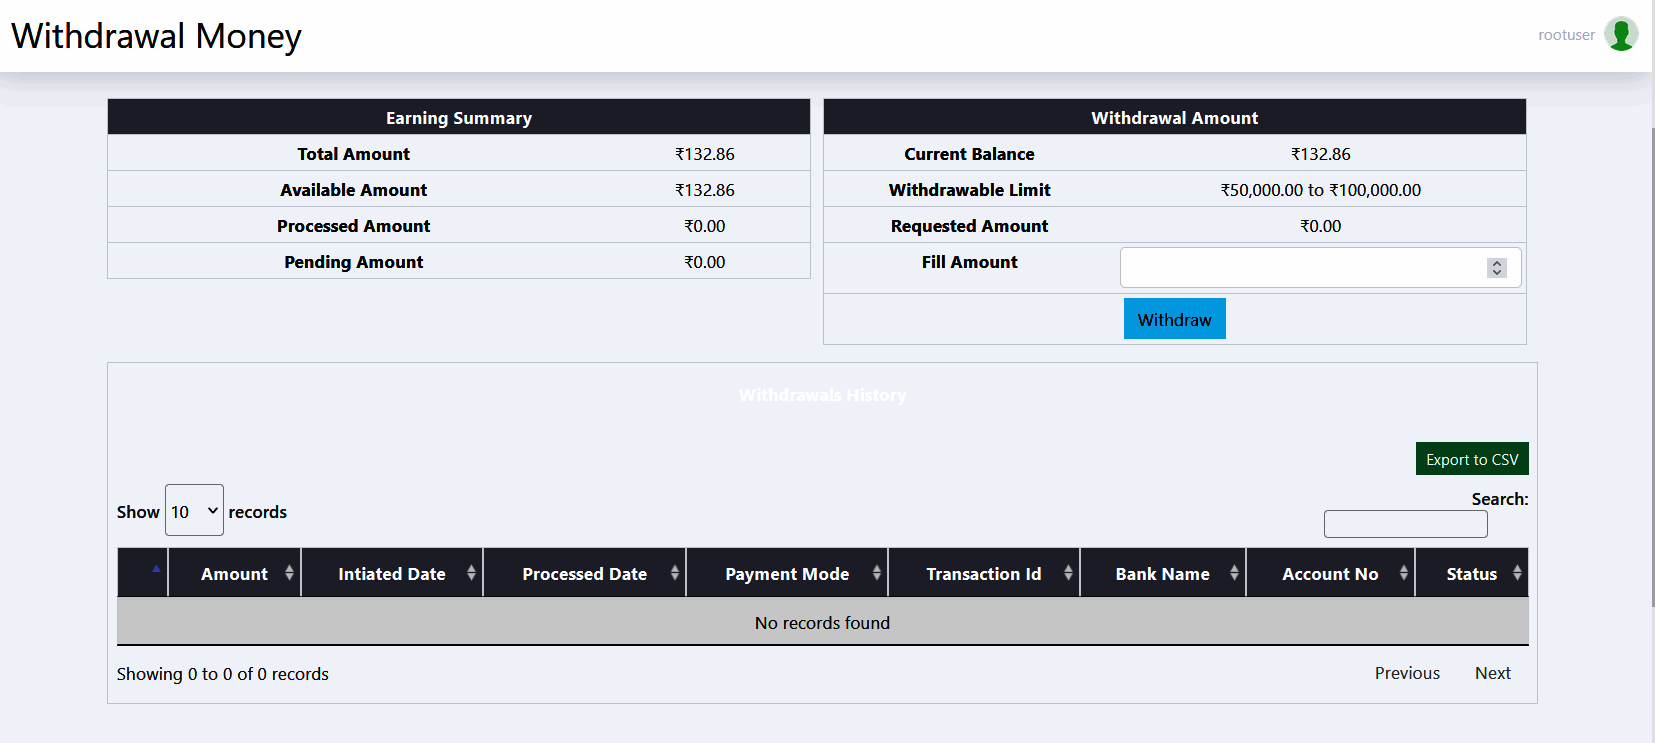Viewport: 1655px width, 743px height.
Task: Click the Current Balance label
Action: 969,154
